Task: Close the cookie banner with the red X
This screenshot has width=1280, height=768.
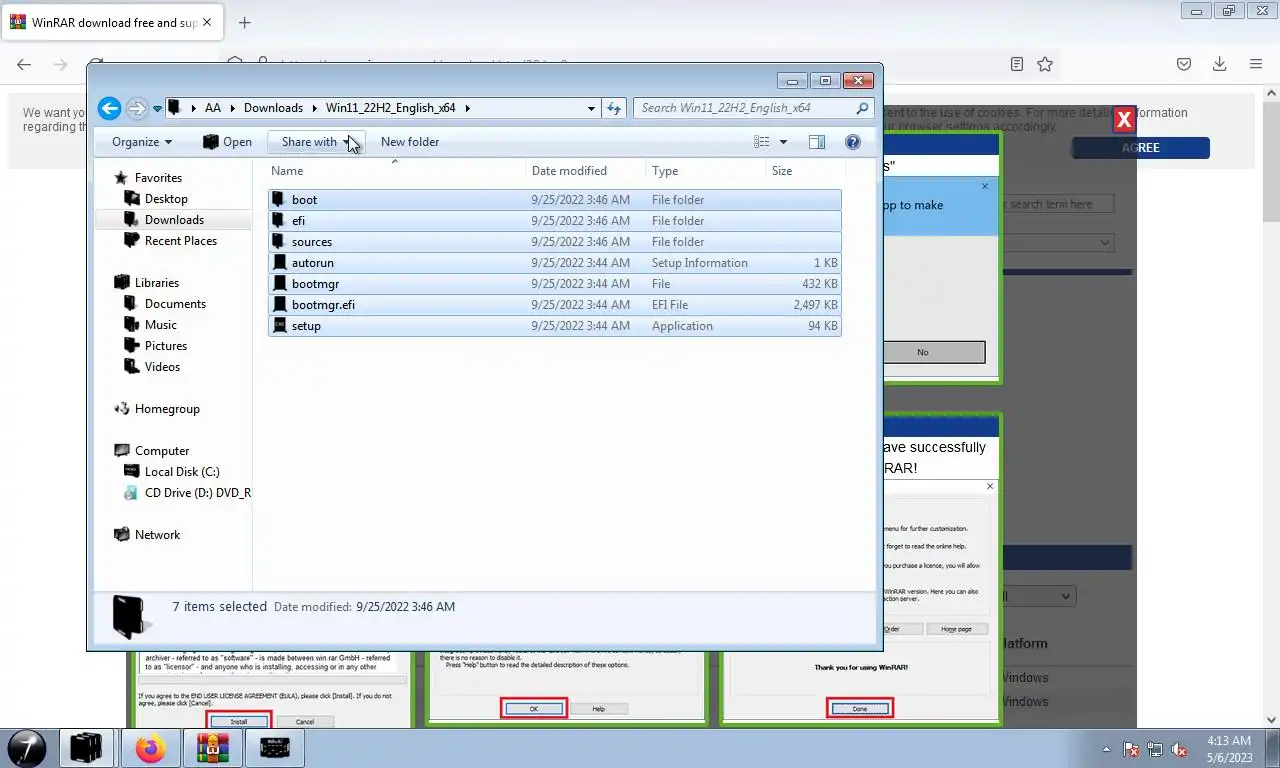Action: (1124, 120)
